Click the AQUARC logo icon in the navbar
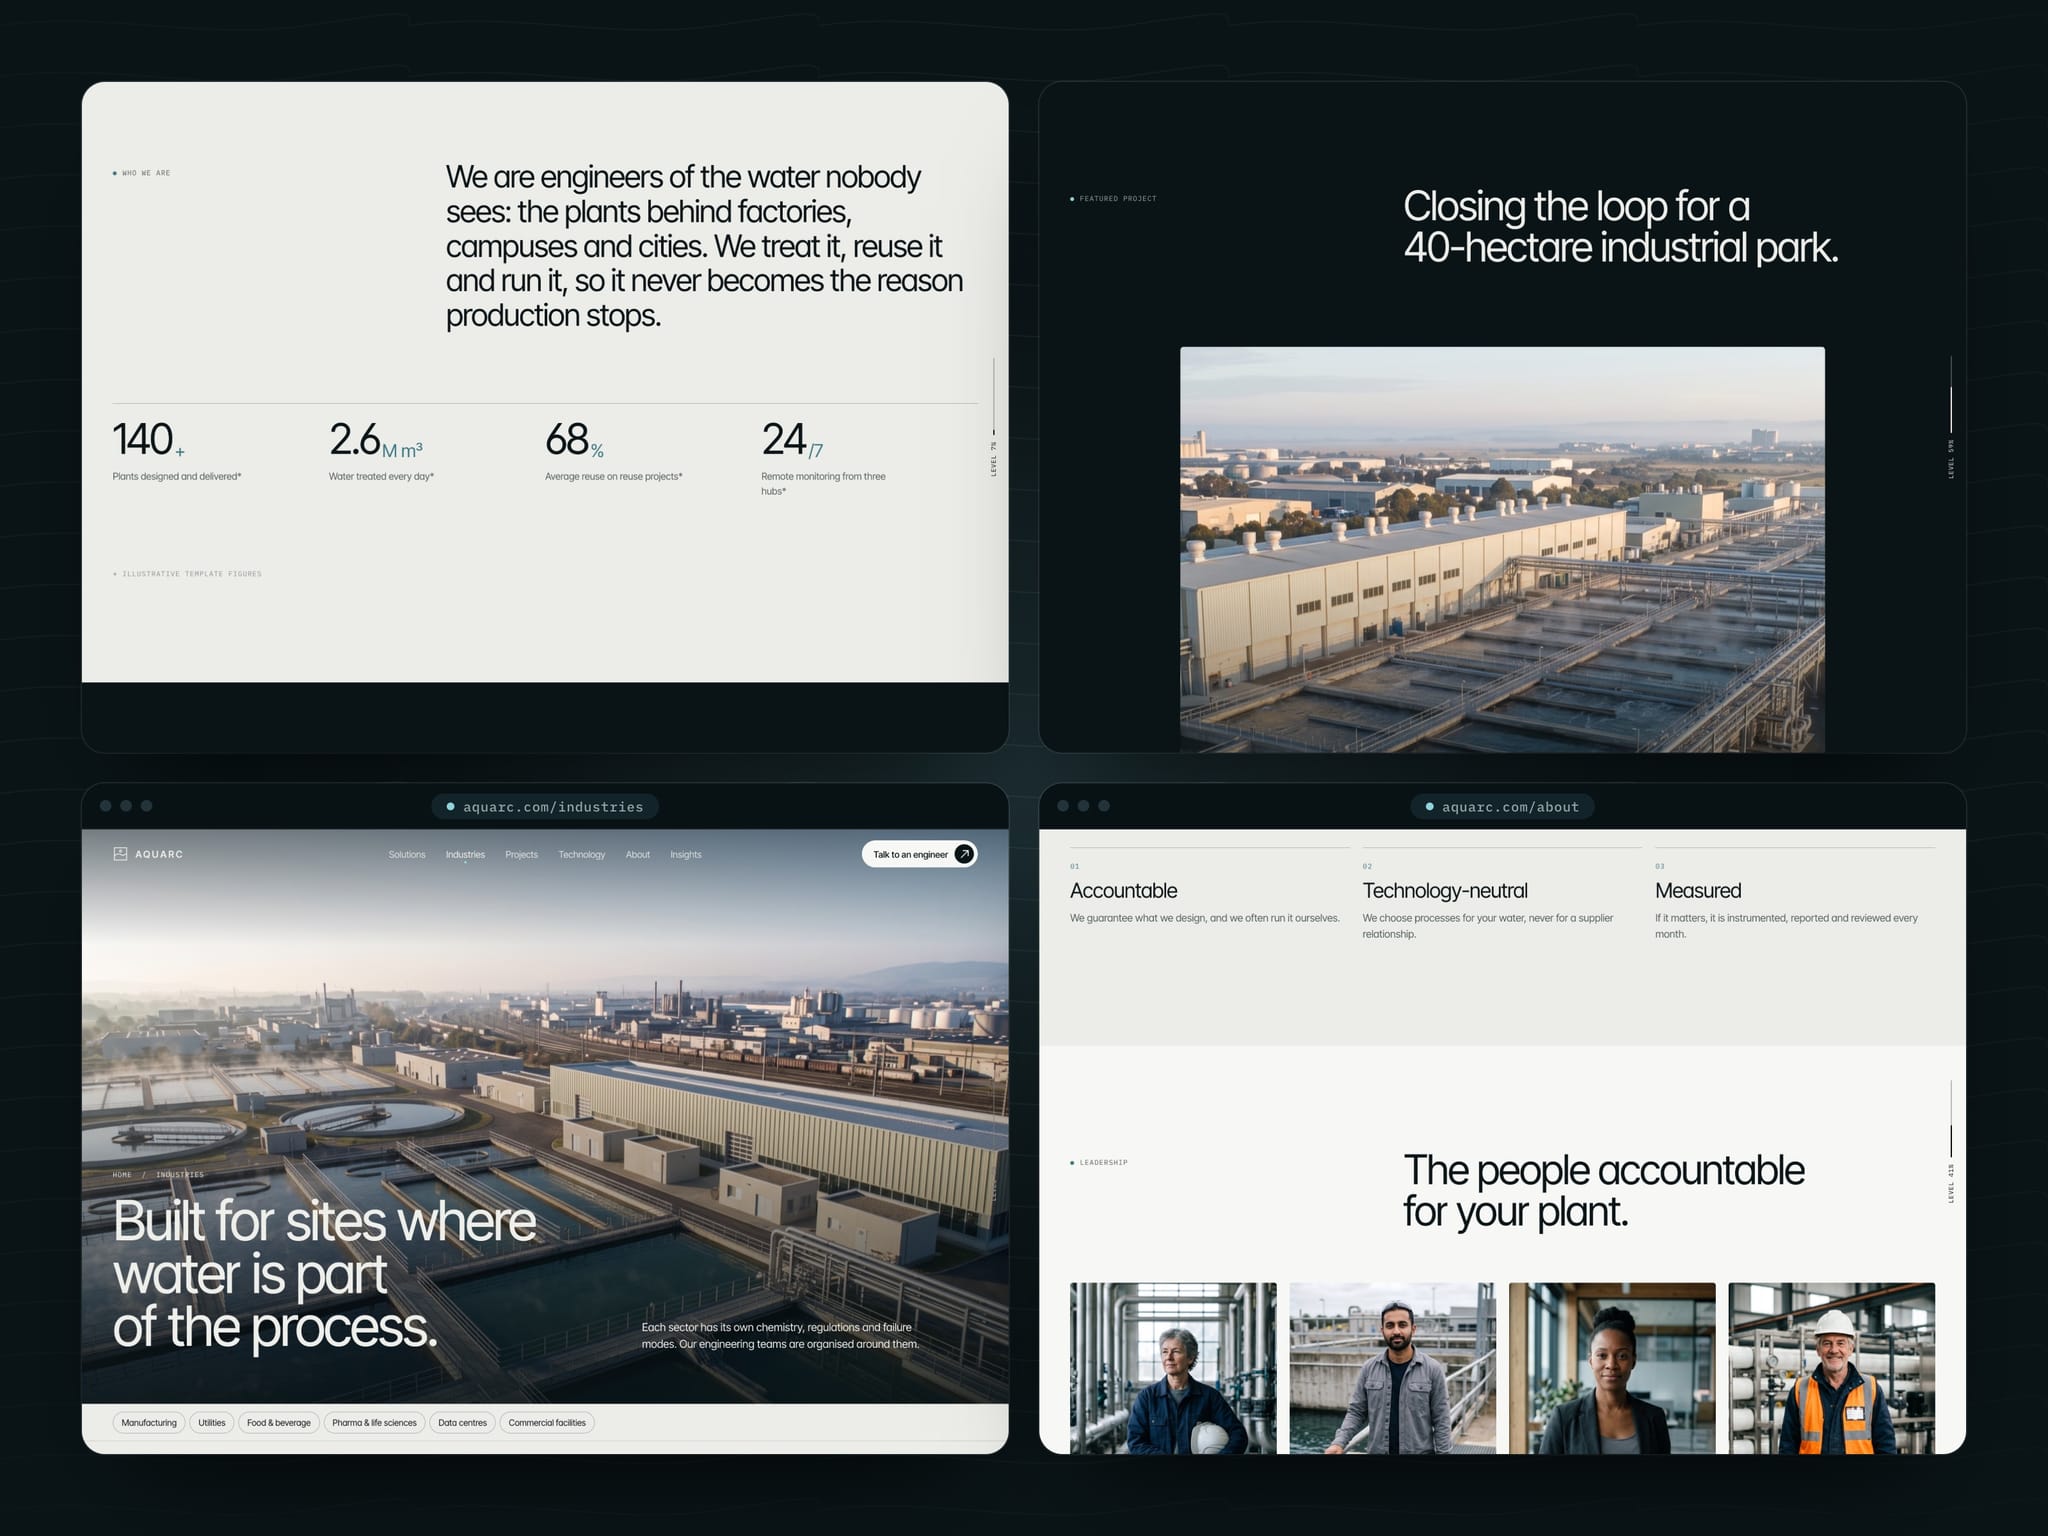The width and height of the screenshot is (2048, 1536). pyautogui.click(x=120, y=854)
